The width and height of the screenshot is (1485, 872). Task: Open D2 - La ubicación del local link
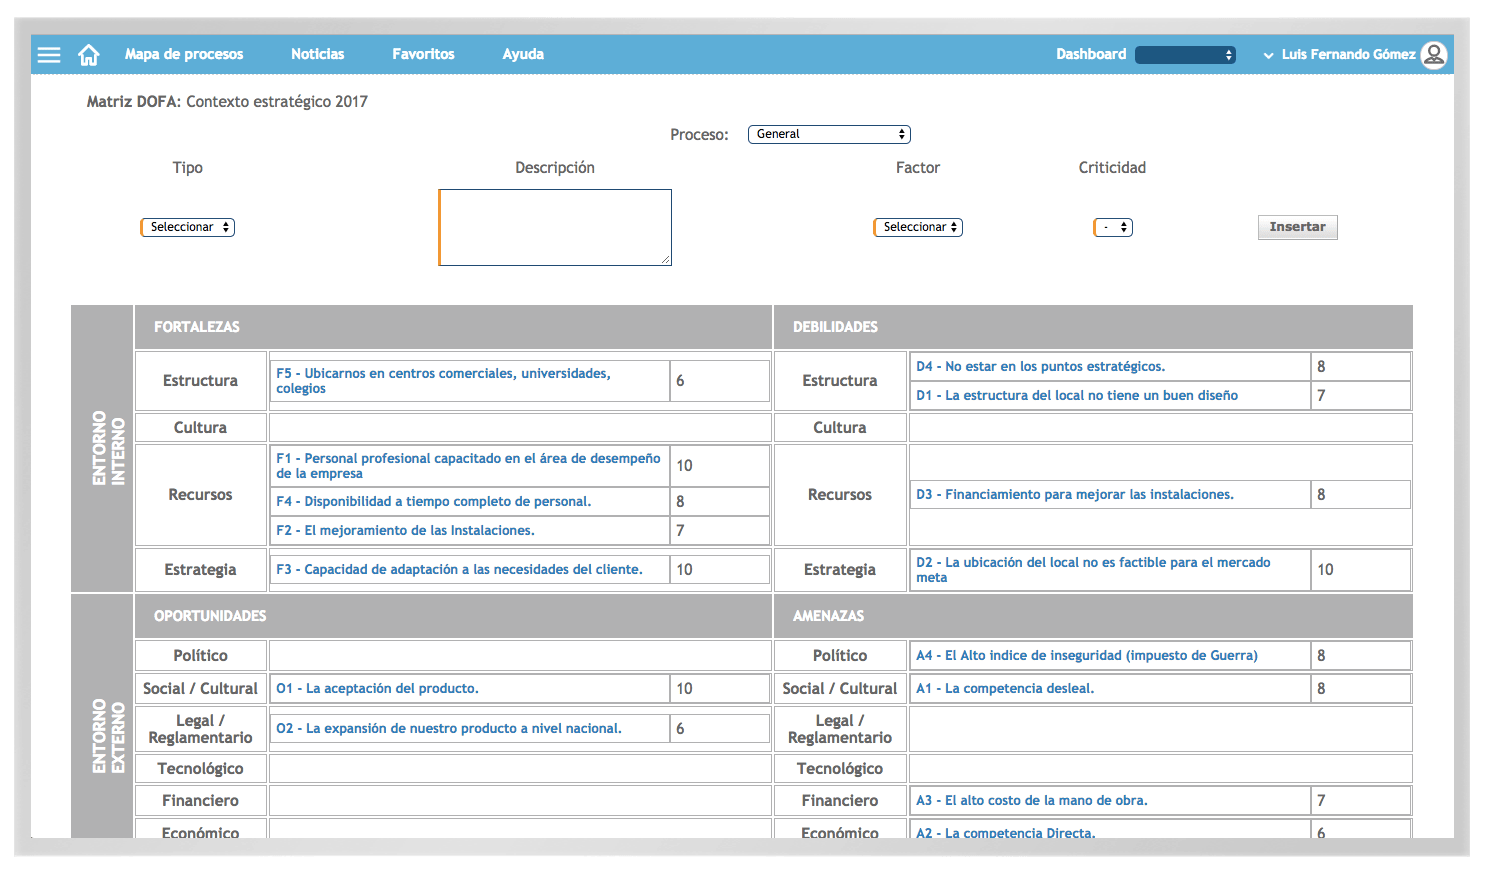click(x=1093, y=570)
